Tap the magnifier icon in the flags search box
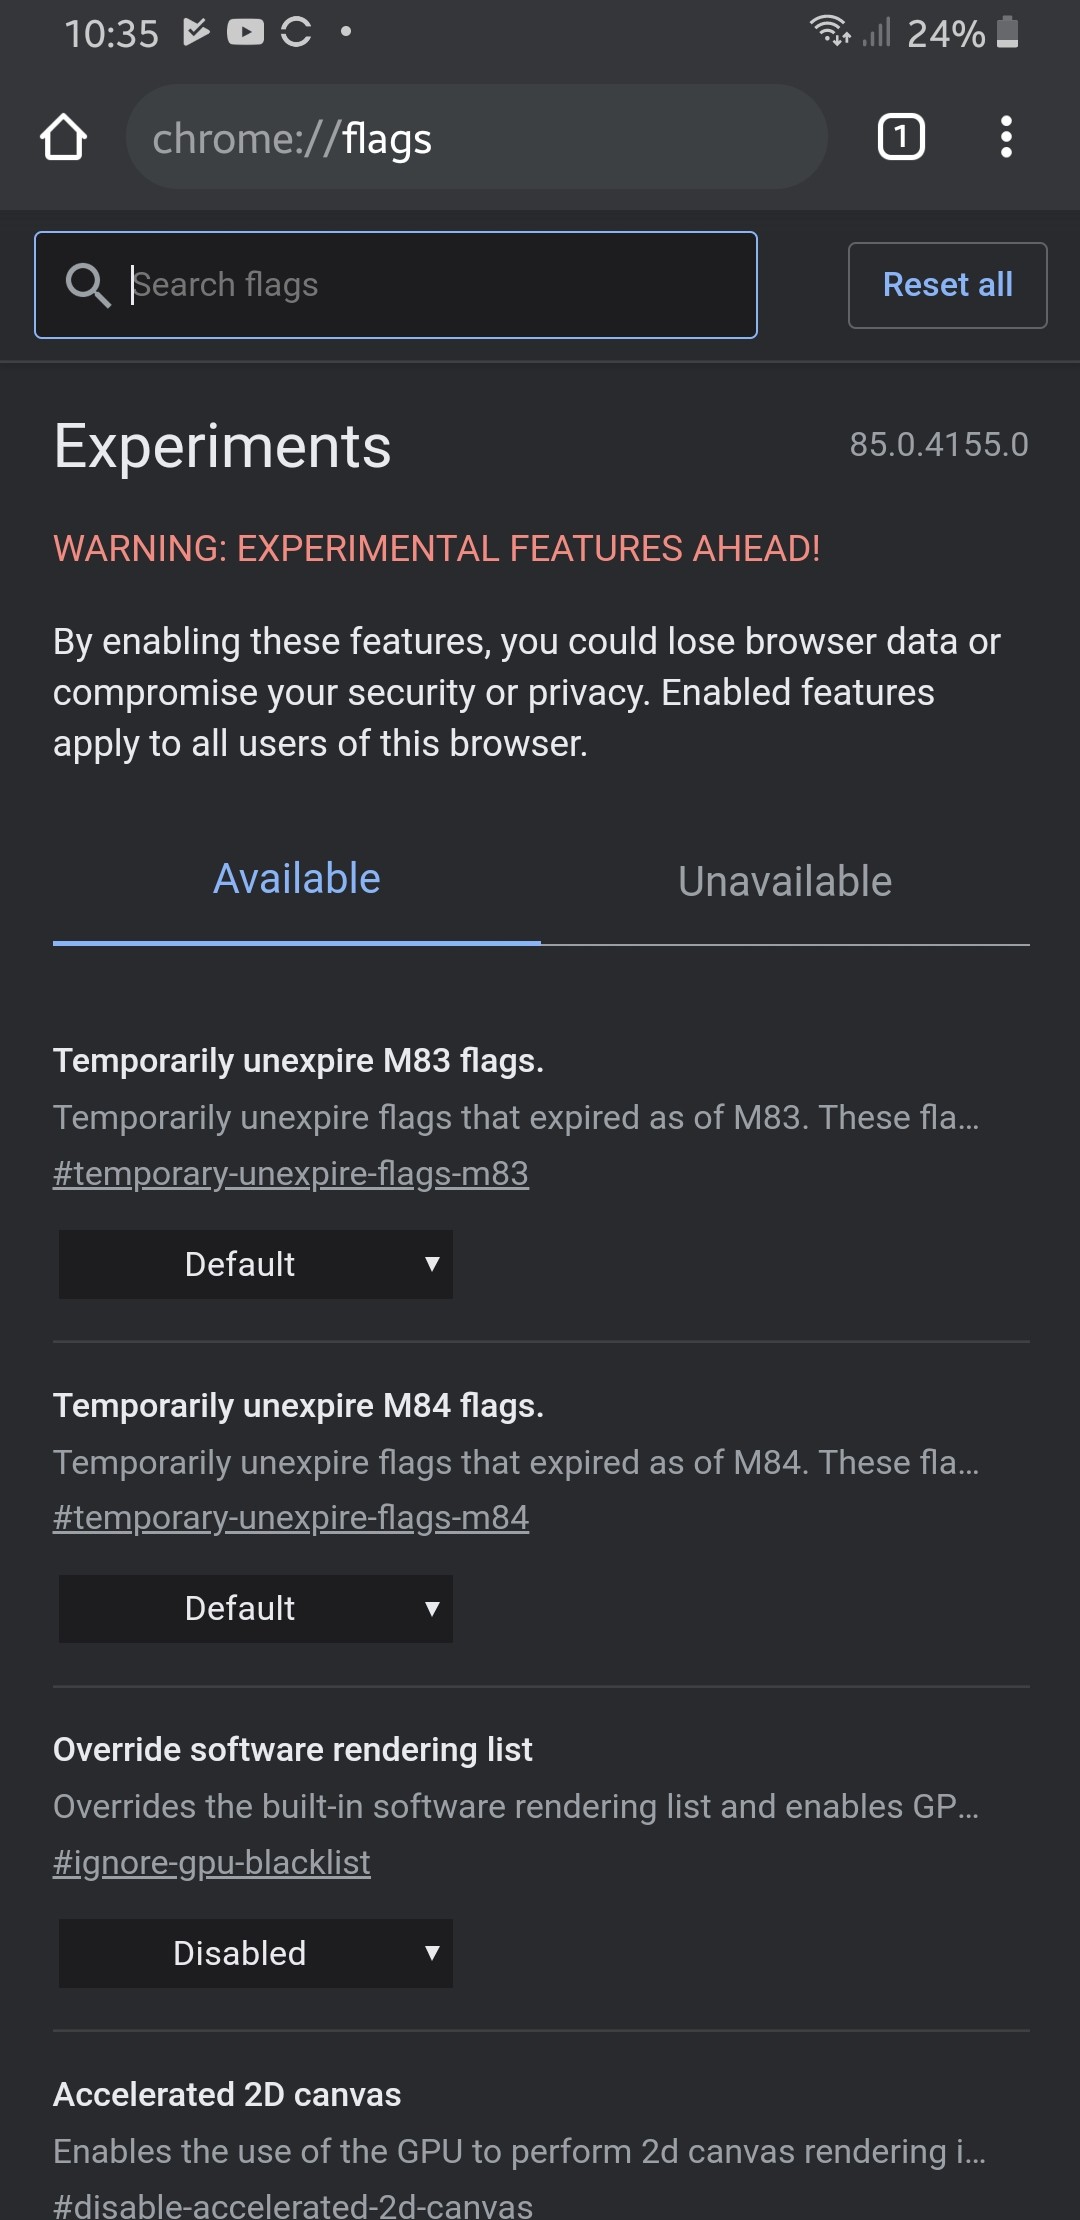The width and height of the screenshot is (1080, 2220). tap(88, 285)
